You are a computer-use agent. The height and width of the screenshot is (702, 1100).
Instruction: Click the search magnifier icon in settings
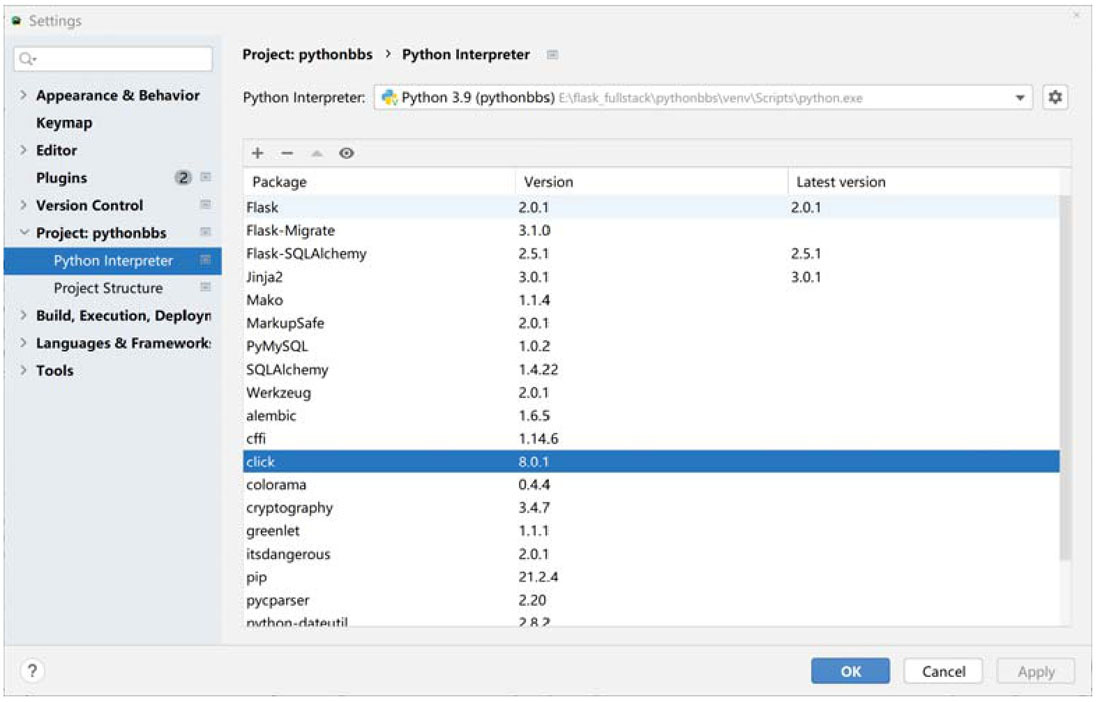(27, 59)
